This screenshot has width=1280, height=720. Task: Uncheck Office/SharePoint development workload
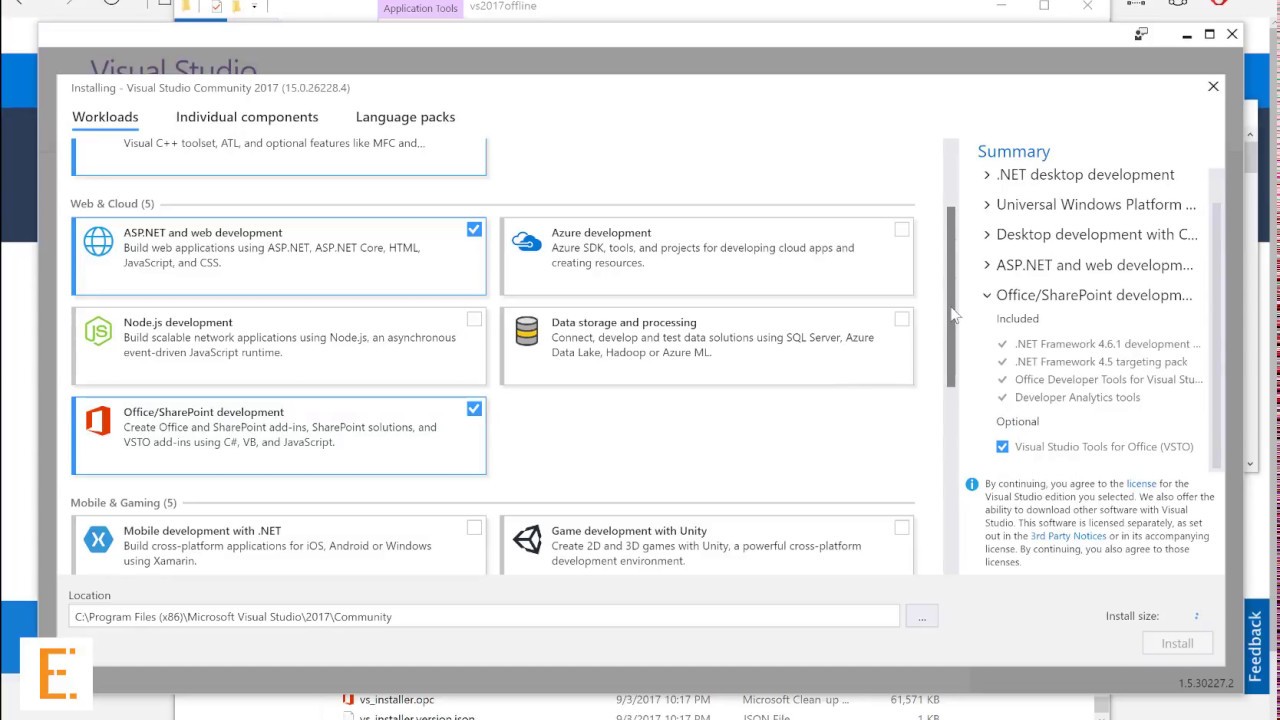tap(474, 409)
